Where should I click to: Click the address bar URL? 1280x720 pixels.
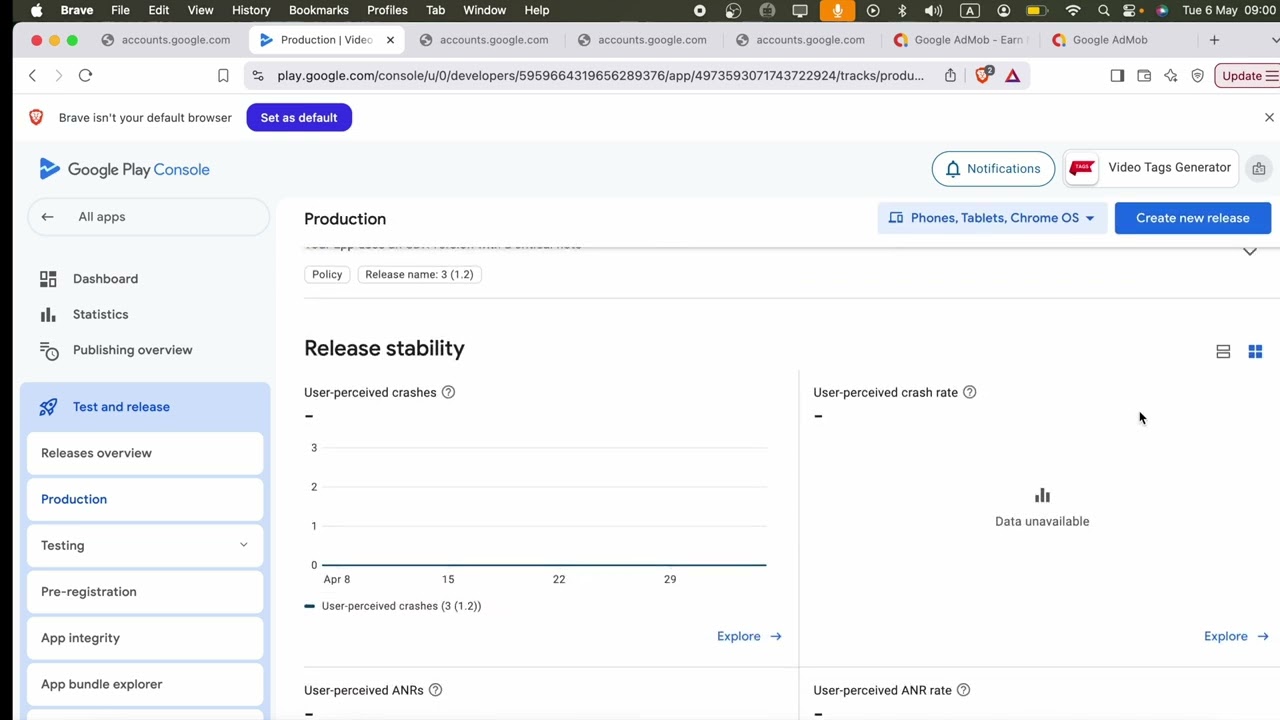pos(600,75)
